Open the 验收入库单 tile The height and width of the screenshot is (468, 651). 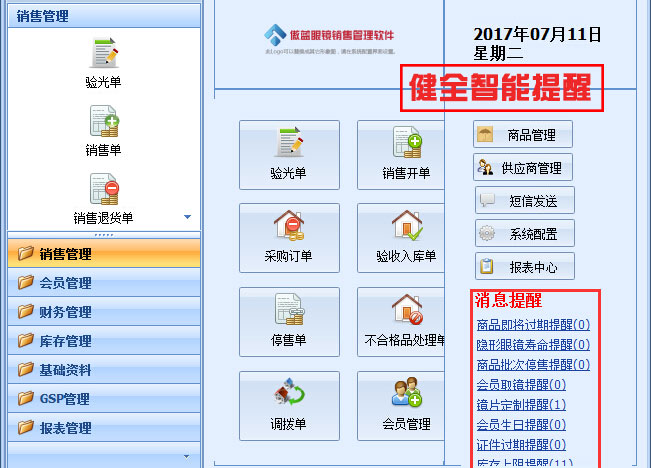click(406, 237)
